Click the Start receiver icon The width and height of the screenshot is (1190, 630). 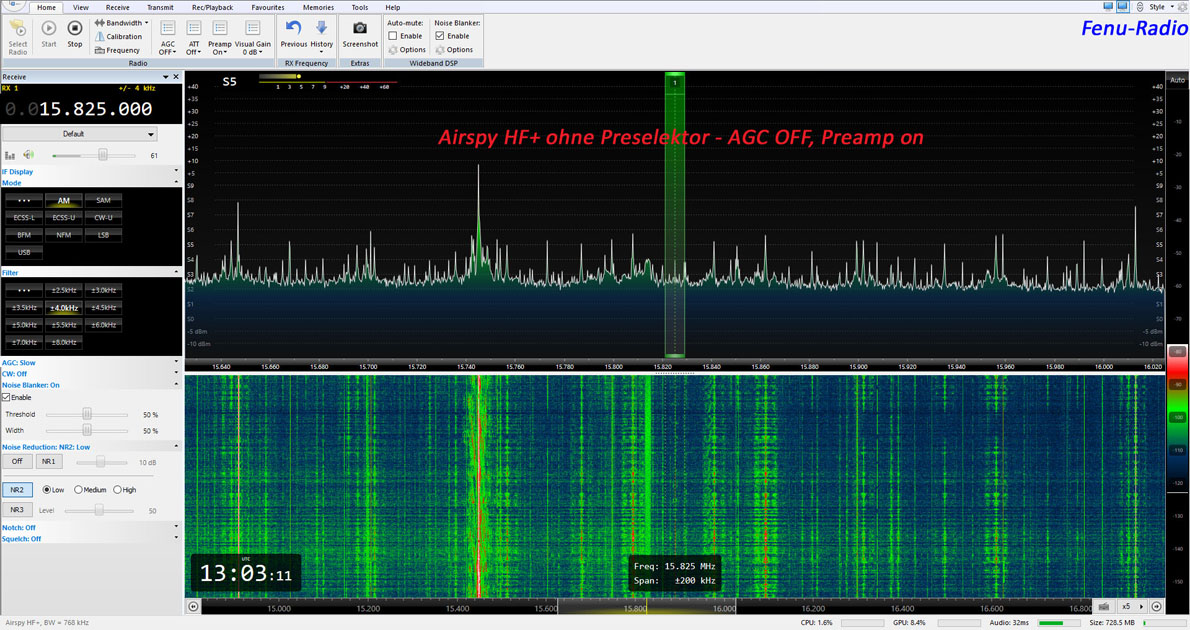pos(48,30)
